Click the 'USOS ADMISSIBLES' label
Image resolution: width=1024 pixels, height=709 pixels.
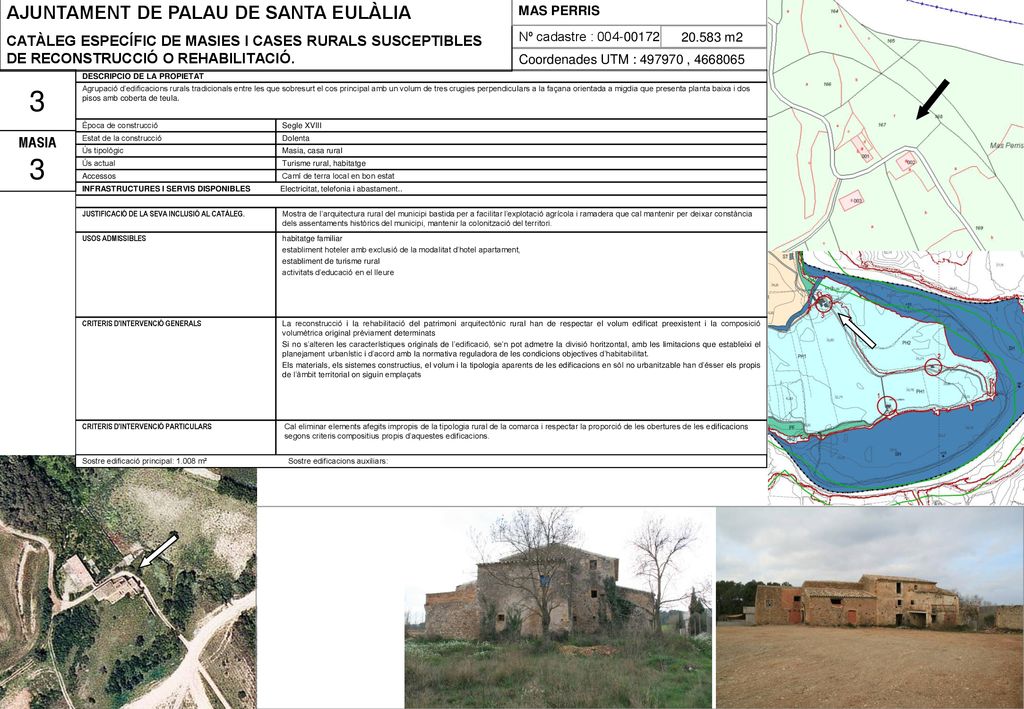click(114, 238)
